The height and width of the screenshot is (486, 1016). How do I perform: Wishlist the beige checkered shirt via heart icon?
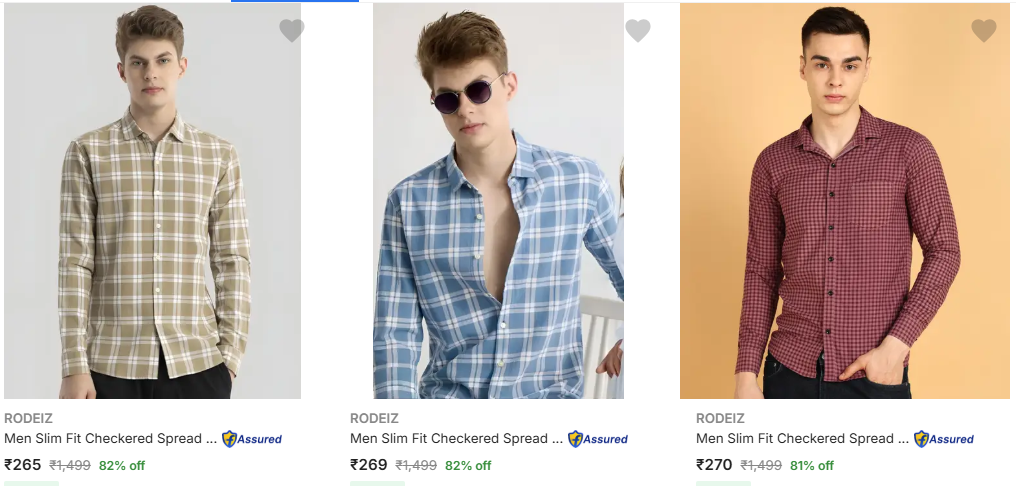[291, 31]
